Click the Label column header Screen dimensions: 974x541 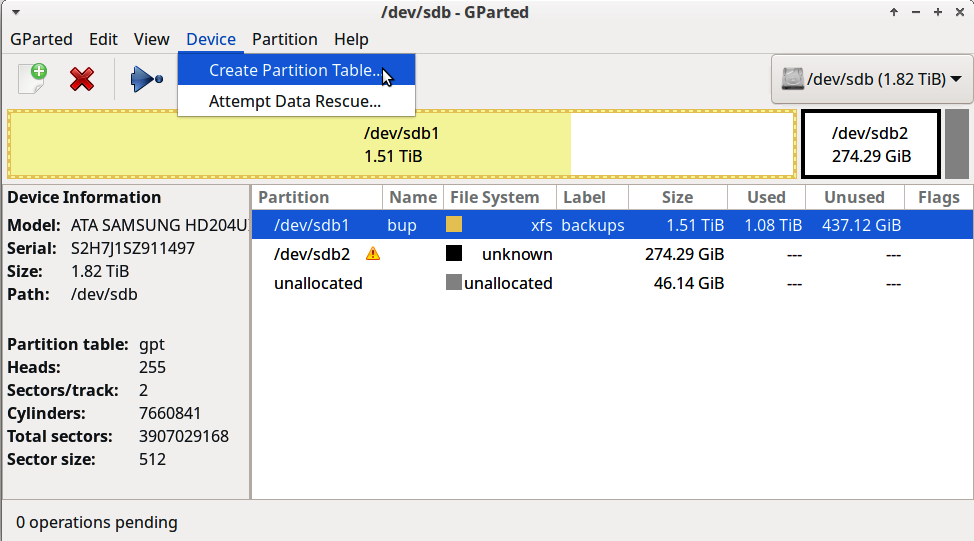pyautogui.click(x=593, y=198)
